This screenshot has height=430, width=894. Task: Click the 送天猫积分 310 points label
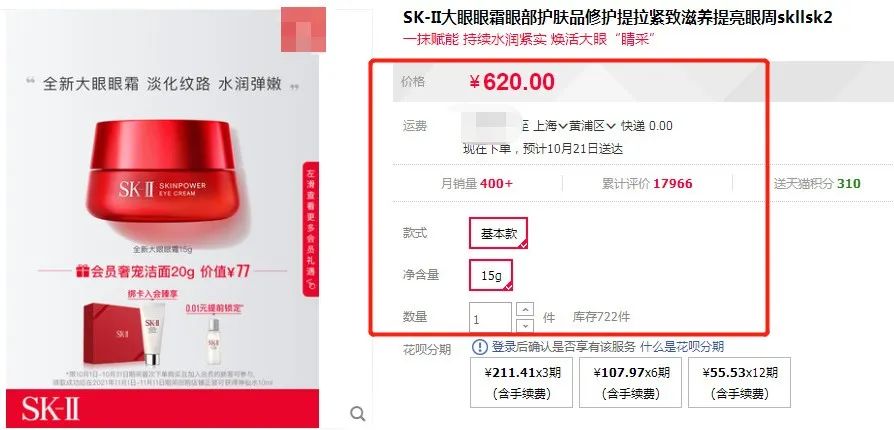817,184
